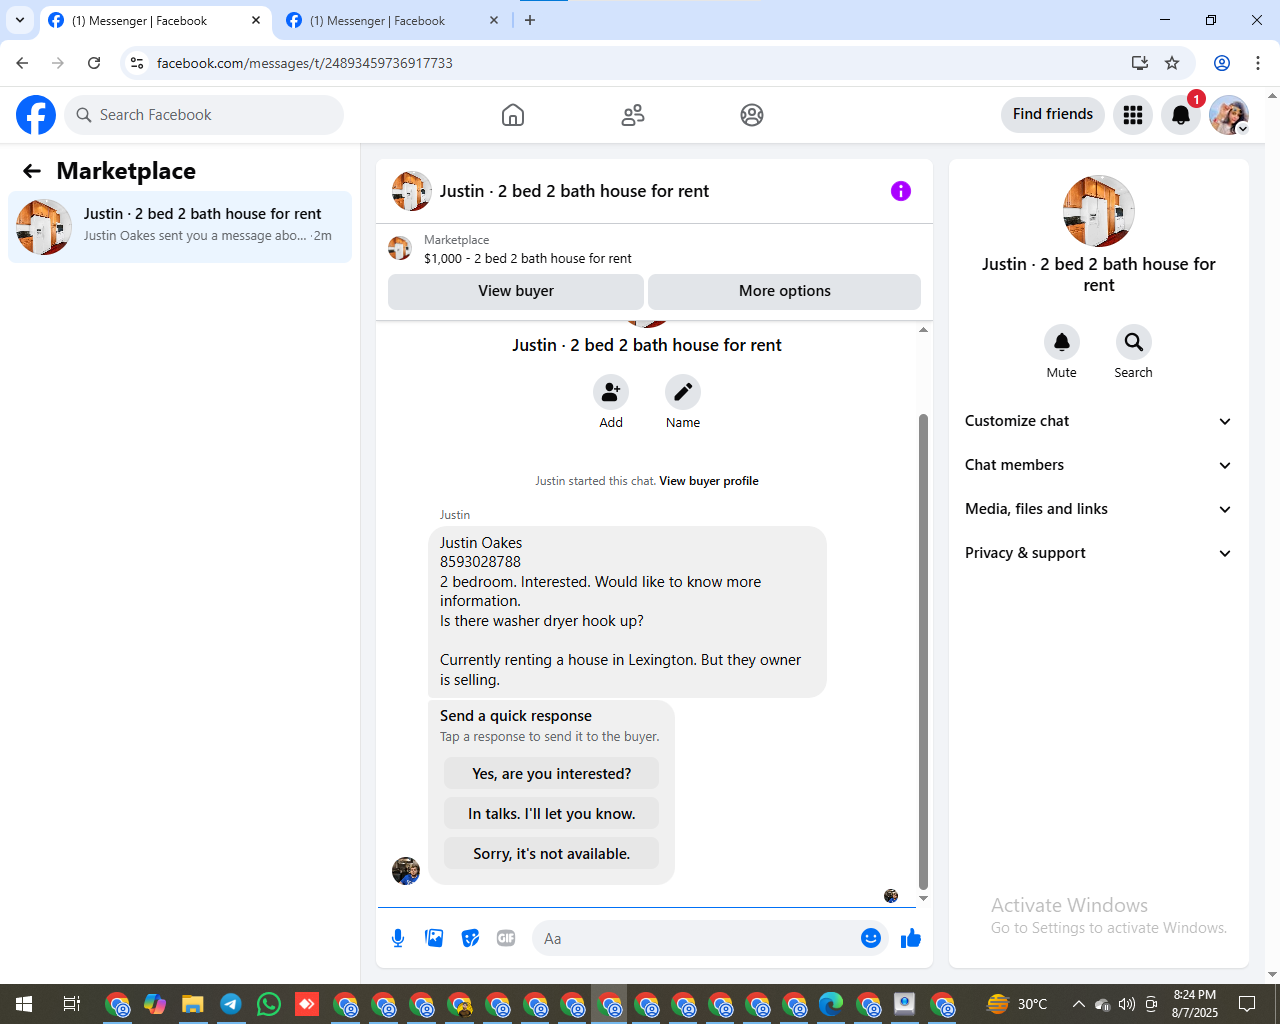Search in conversation using magnifier icon
The width and height of the screenshot is (1280, 1024).
(x=1134, y=342)
